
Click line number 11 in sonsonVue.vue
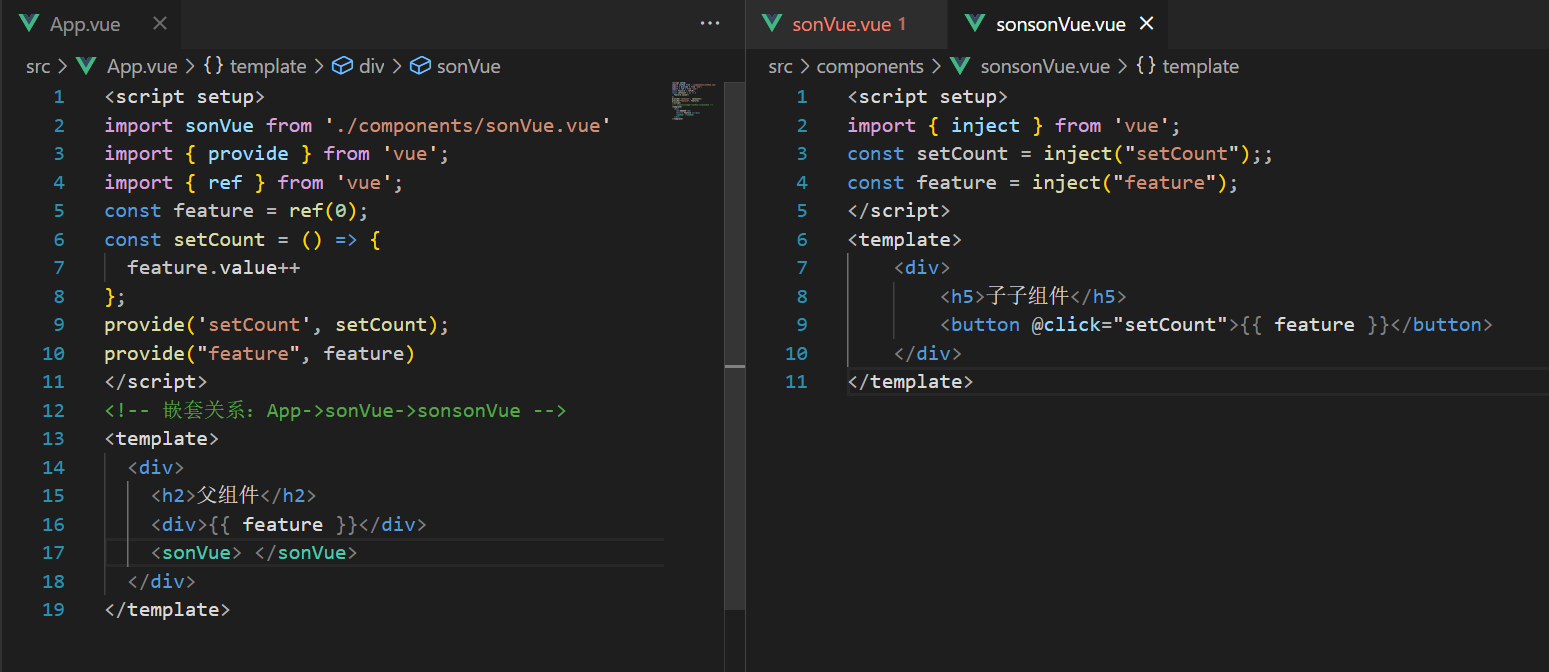796,382
